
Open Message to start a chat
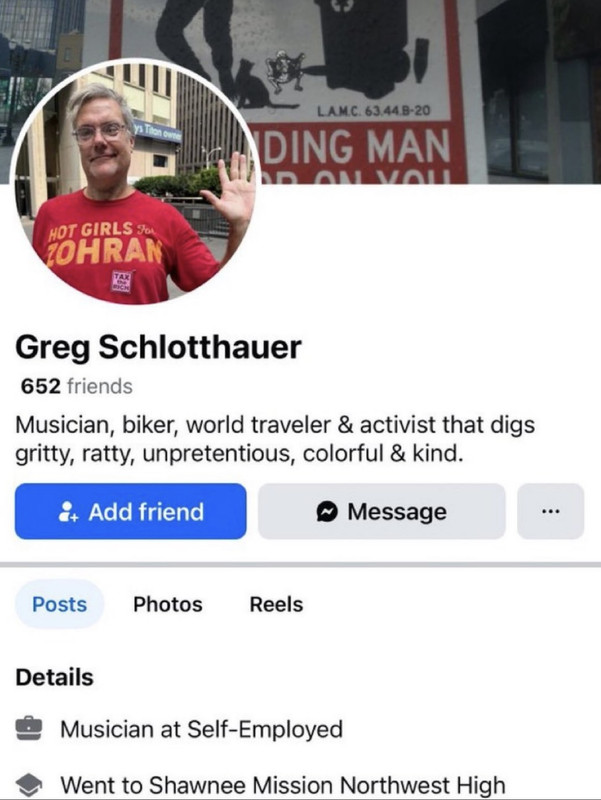[x=382, y=511]
